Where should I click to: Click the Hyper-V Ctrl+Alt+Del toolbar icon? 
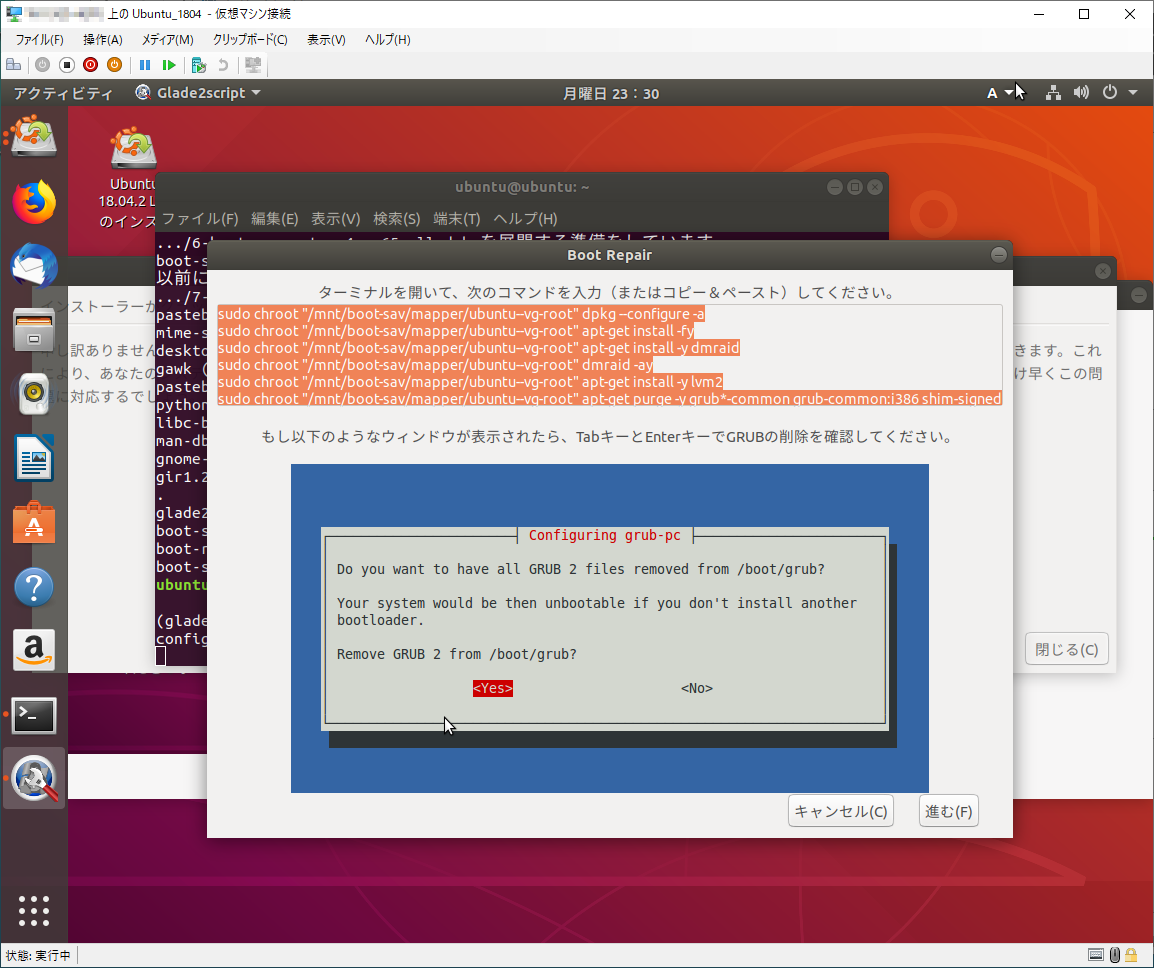[13, 65]
